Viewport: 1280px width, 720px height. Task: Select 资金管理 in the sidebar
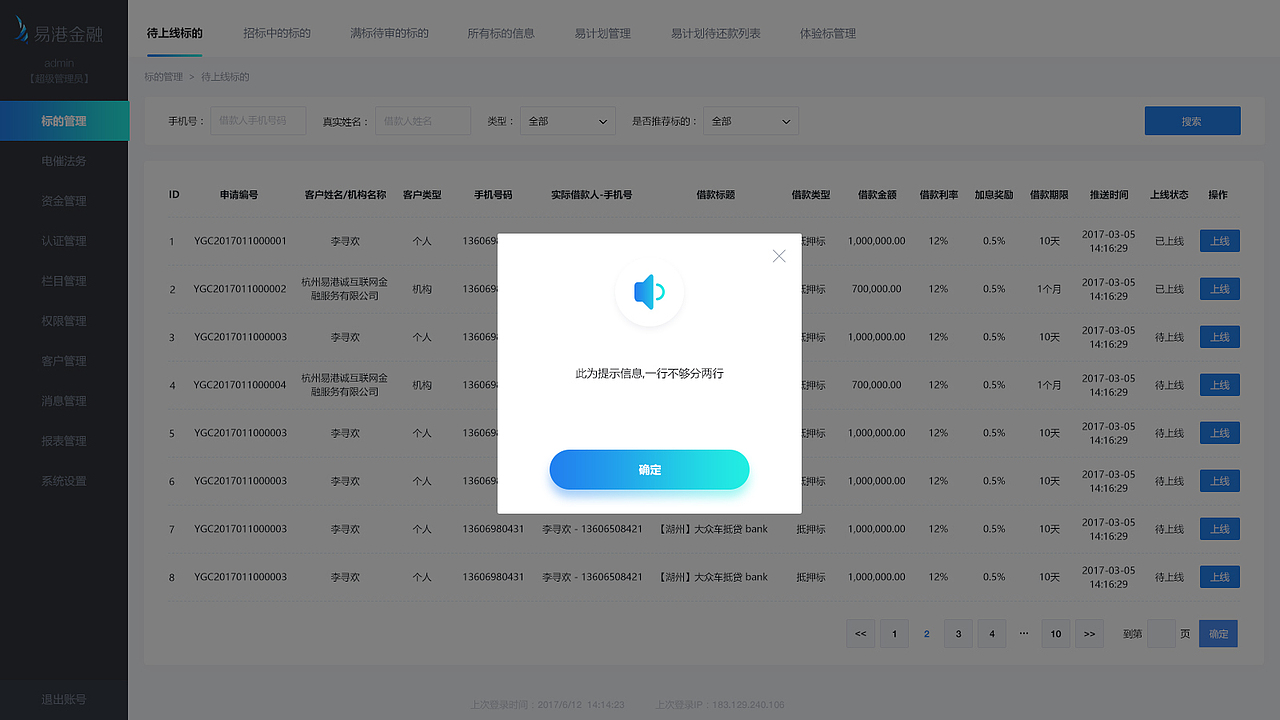[64, 200]
